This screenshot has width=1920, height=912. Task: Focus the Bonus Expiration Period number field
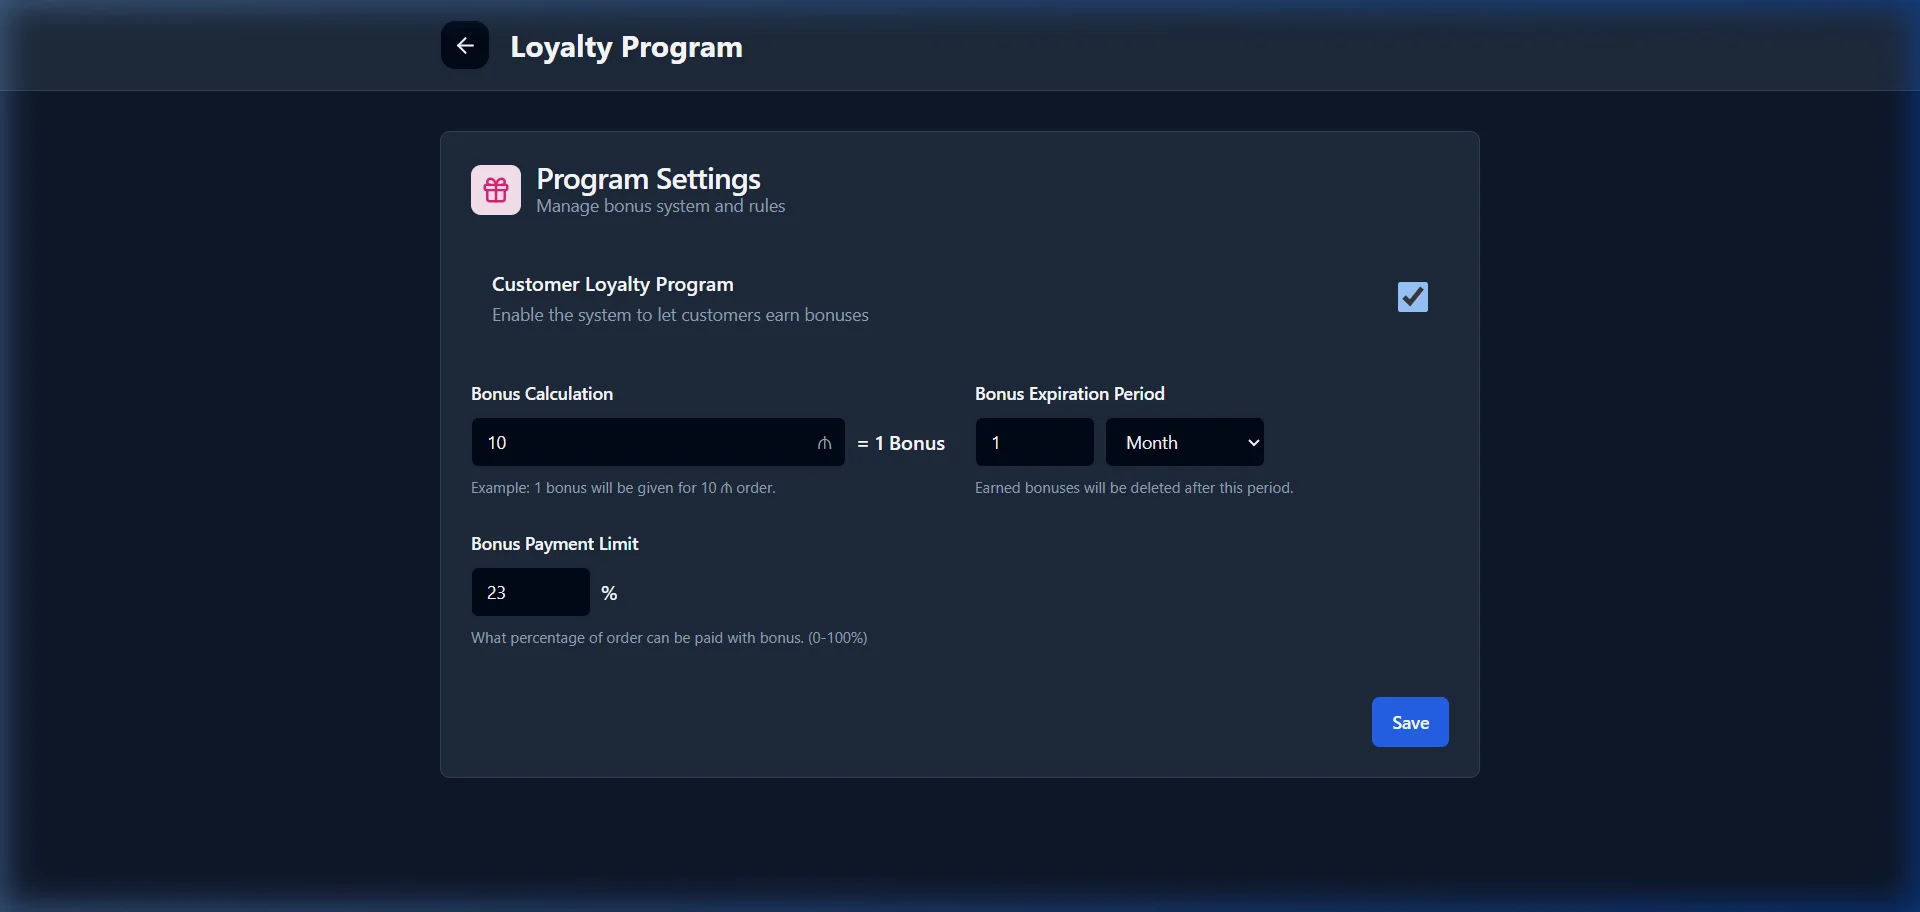point(1034,442)
